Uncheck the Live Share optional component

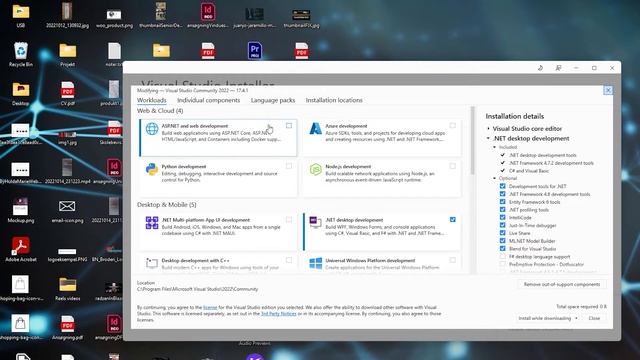[x=502, y=233]
